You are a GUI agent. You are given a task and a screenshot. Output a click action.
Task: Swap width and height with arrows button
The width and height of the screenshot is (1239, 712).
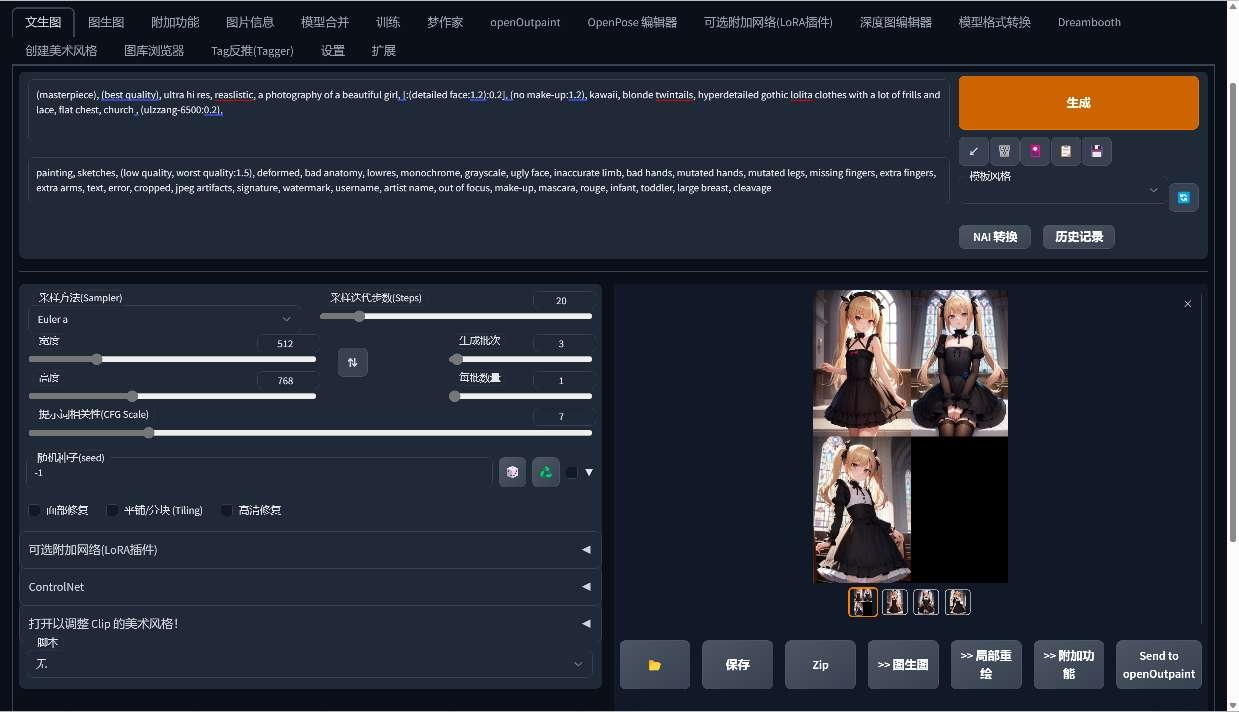[x=352, y=362]
